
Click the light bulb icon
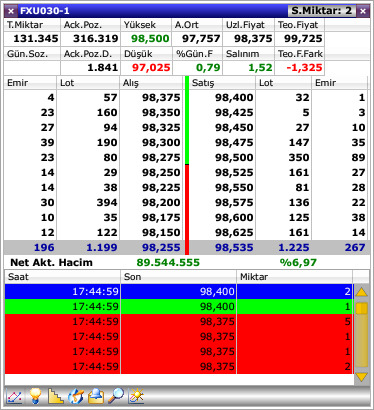(35, 396)
